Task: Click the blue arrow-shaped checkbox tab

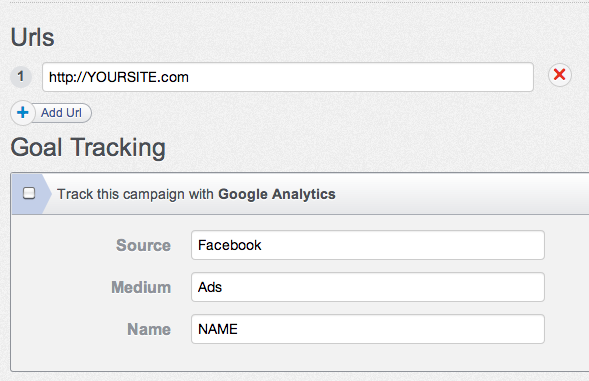Action: [x=31, y=194]
